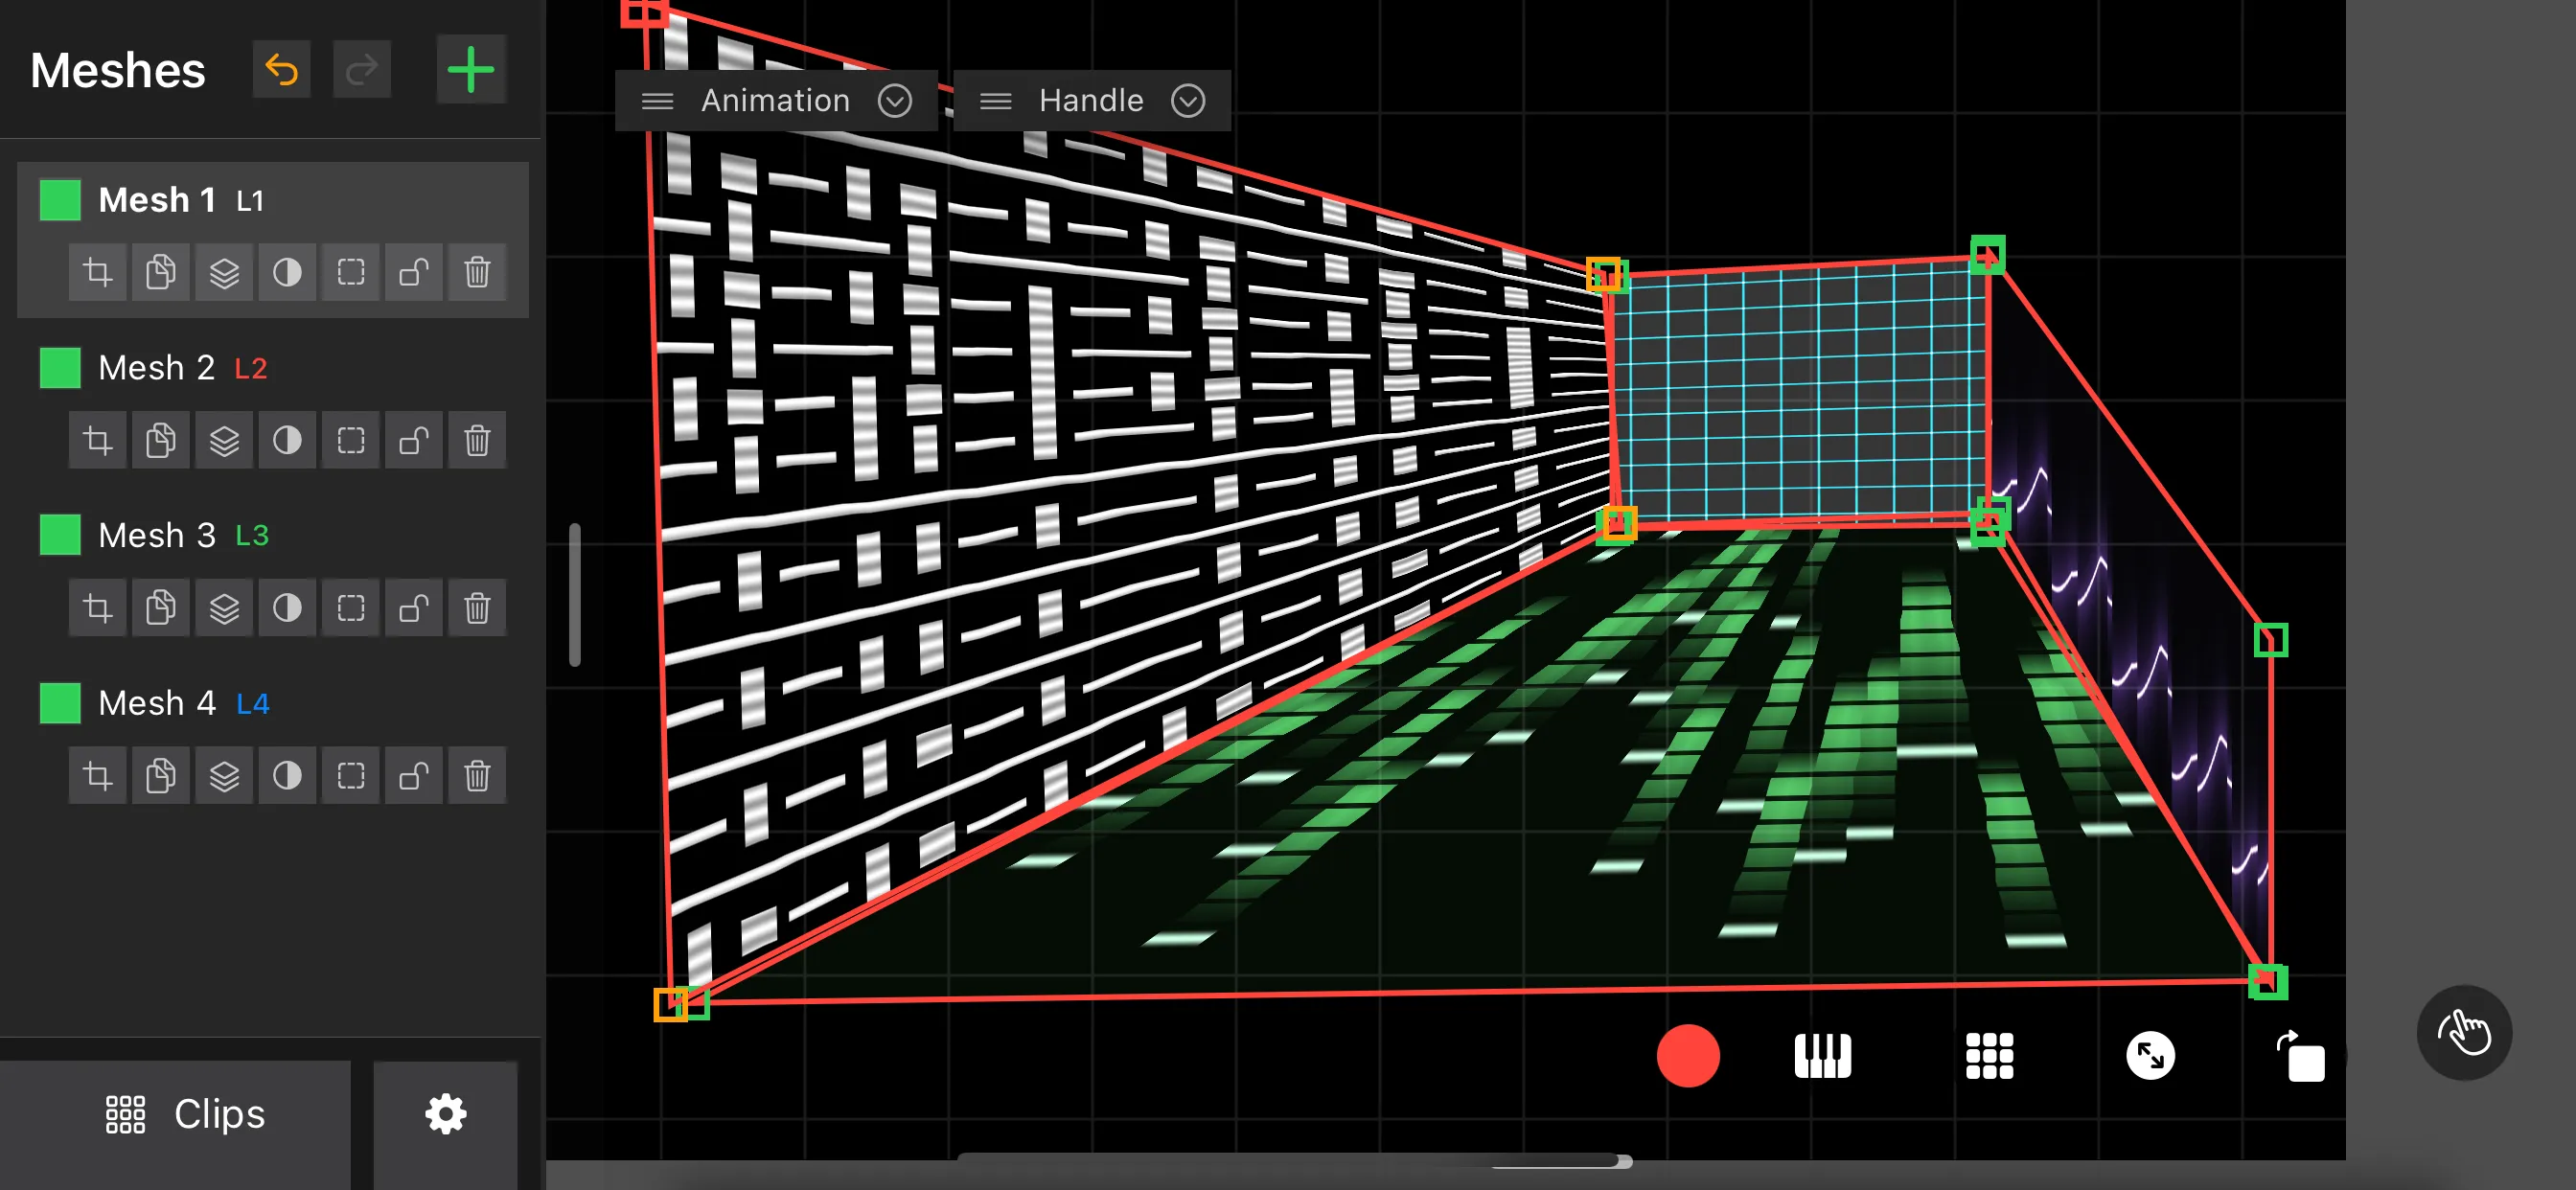Open contrast option for Mesh 4
The height and width of the screenshot is (1190, 2576).
tap(287, 775)
